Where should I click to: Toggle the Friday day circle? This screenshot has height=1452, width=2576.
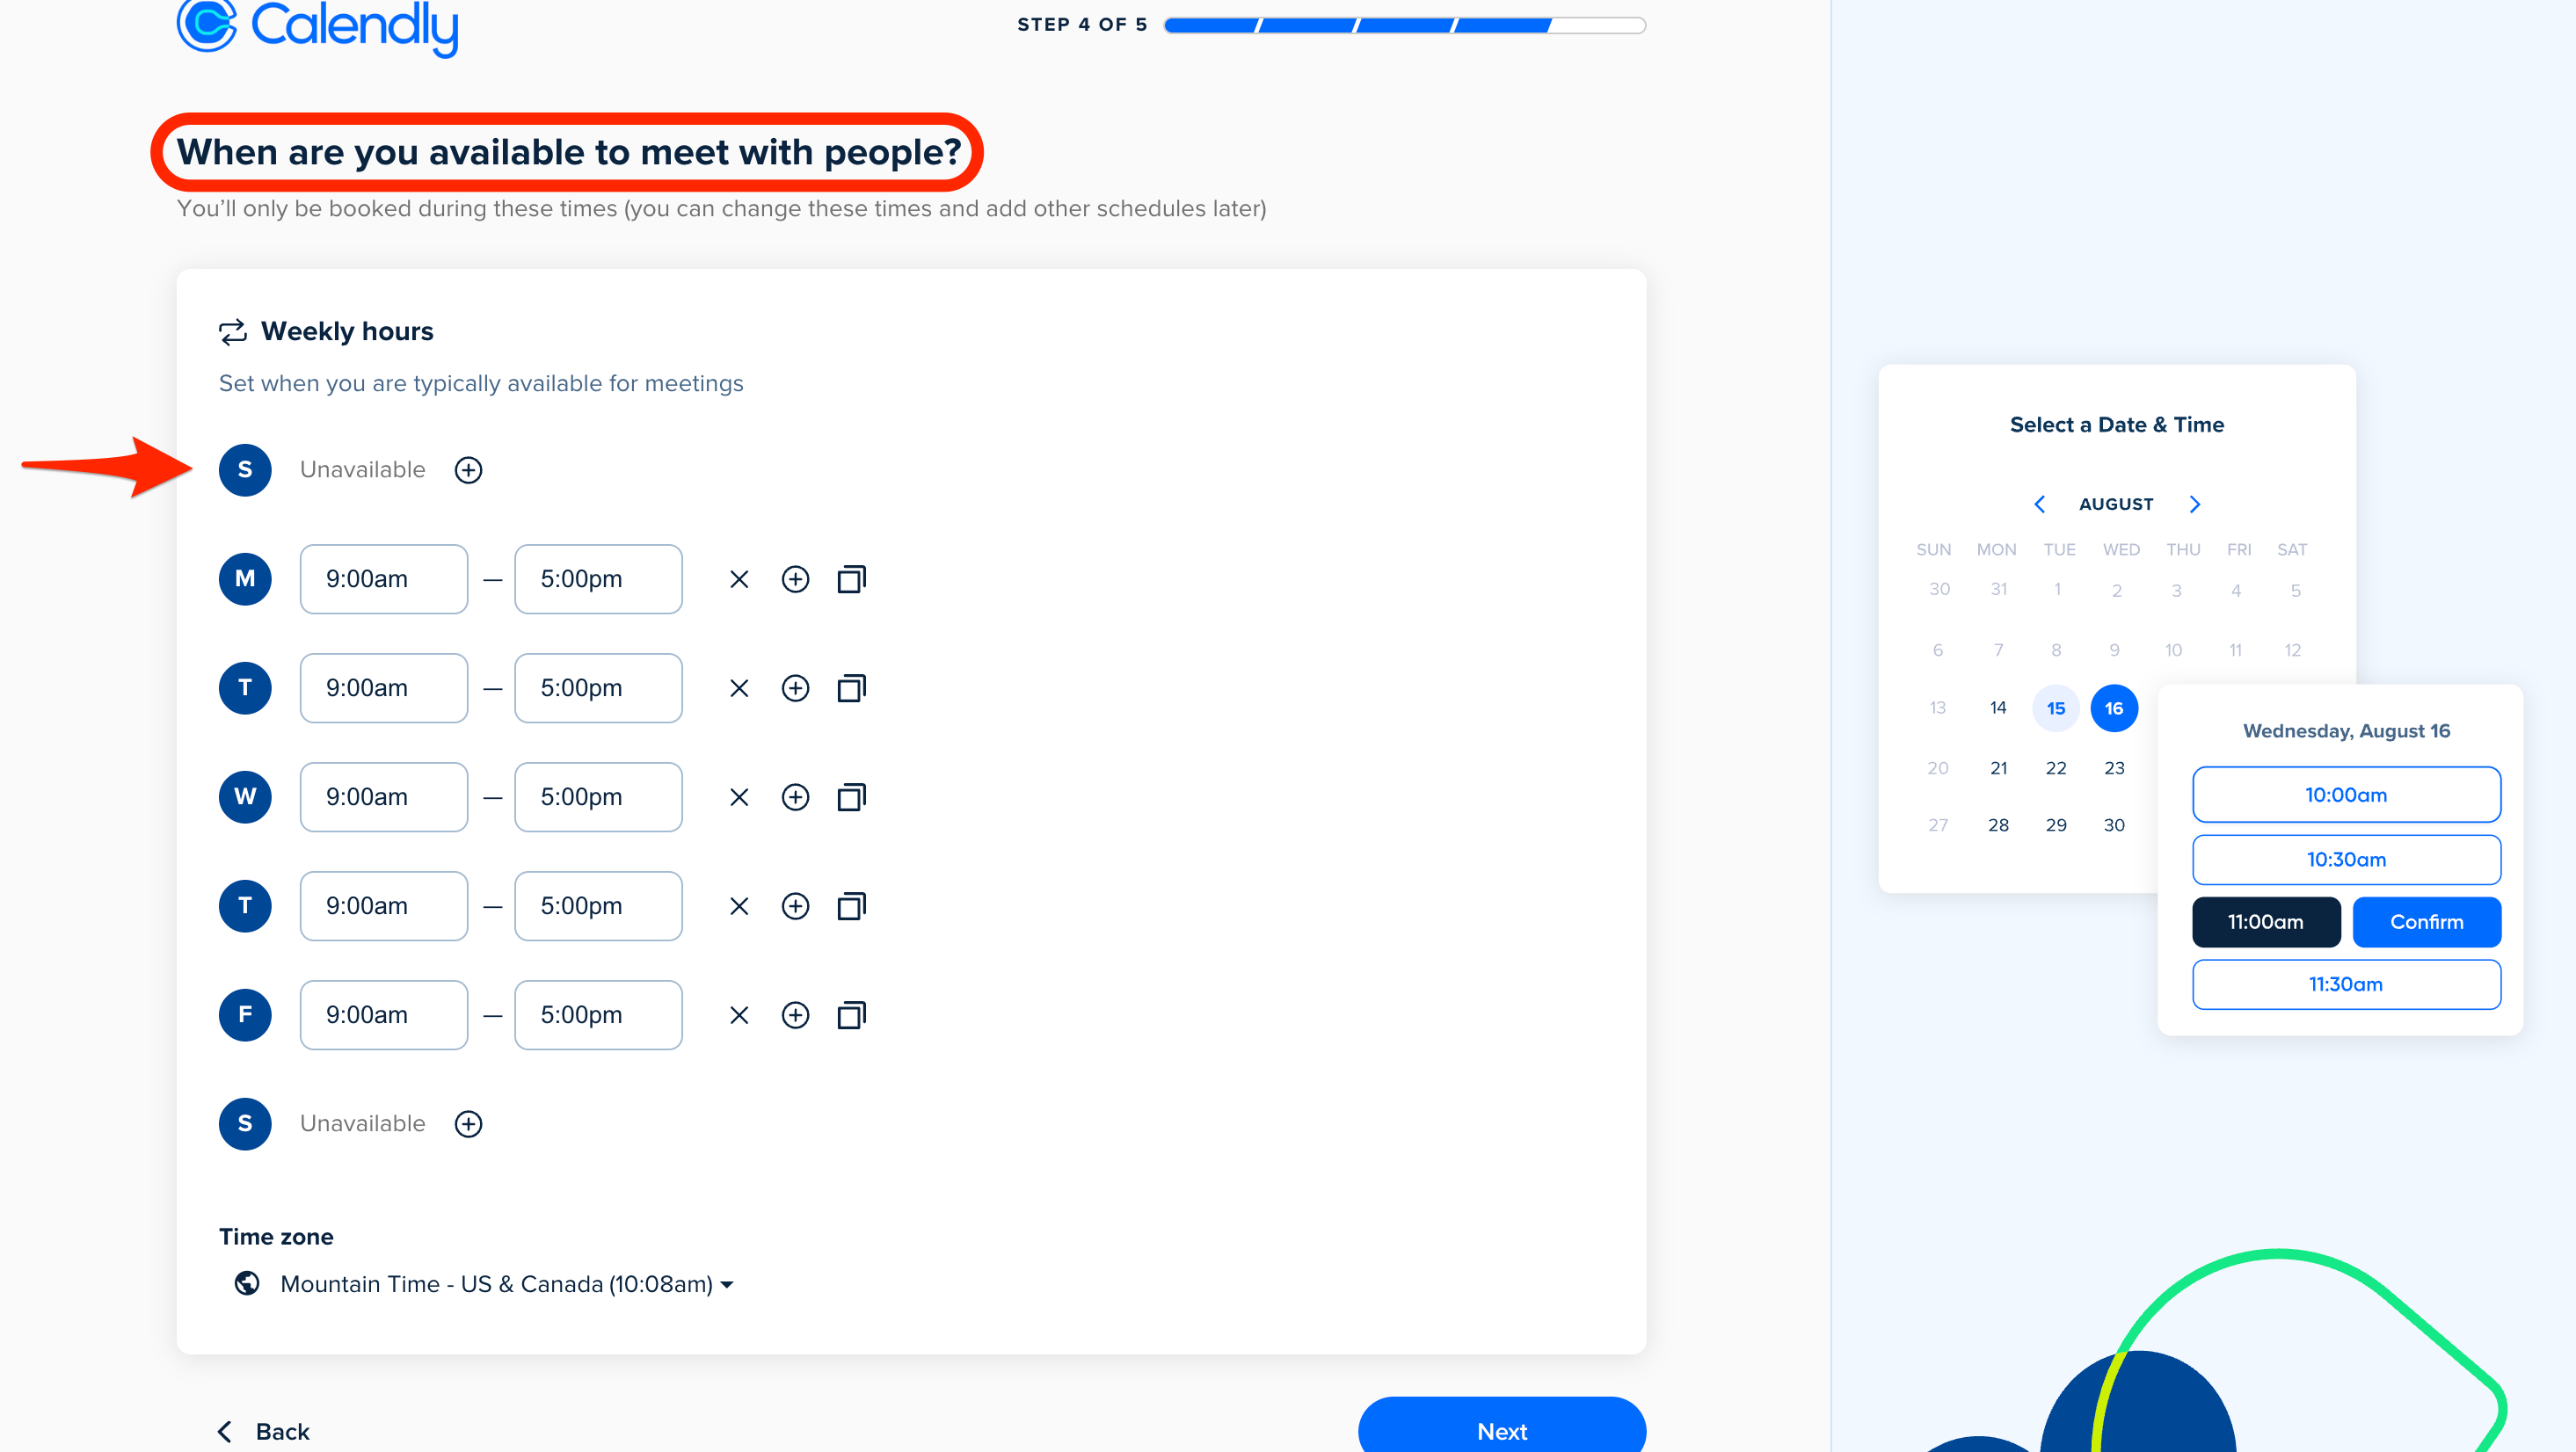coord(245,1015)
